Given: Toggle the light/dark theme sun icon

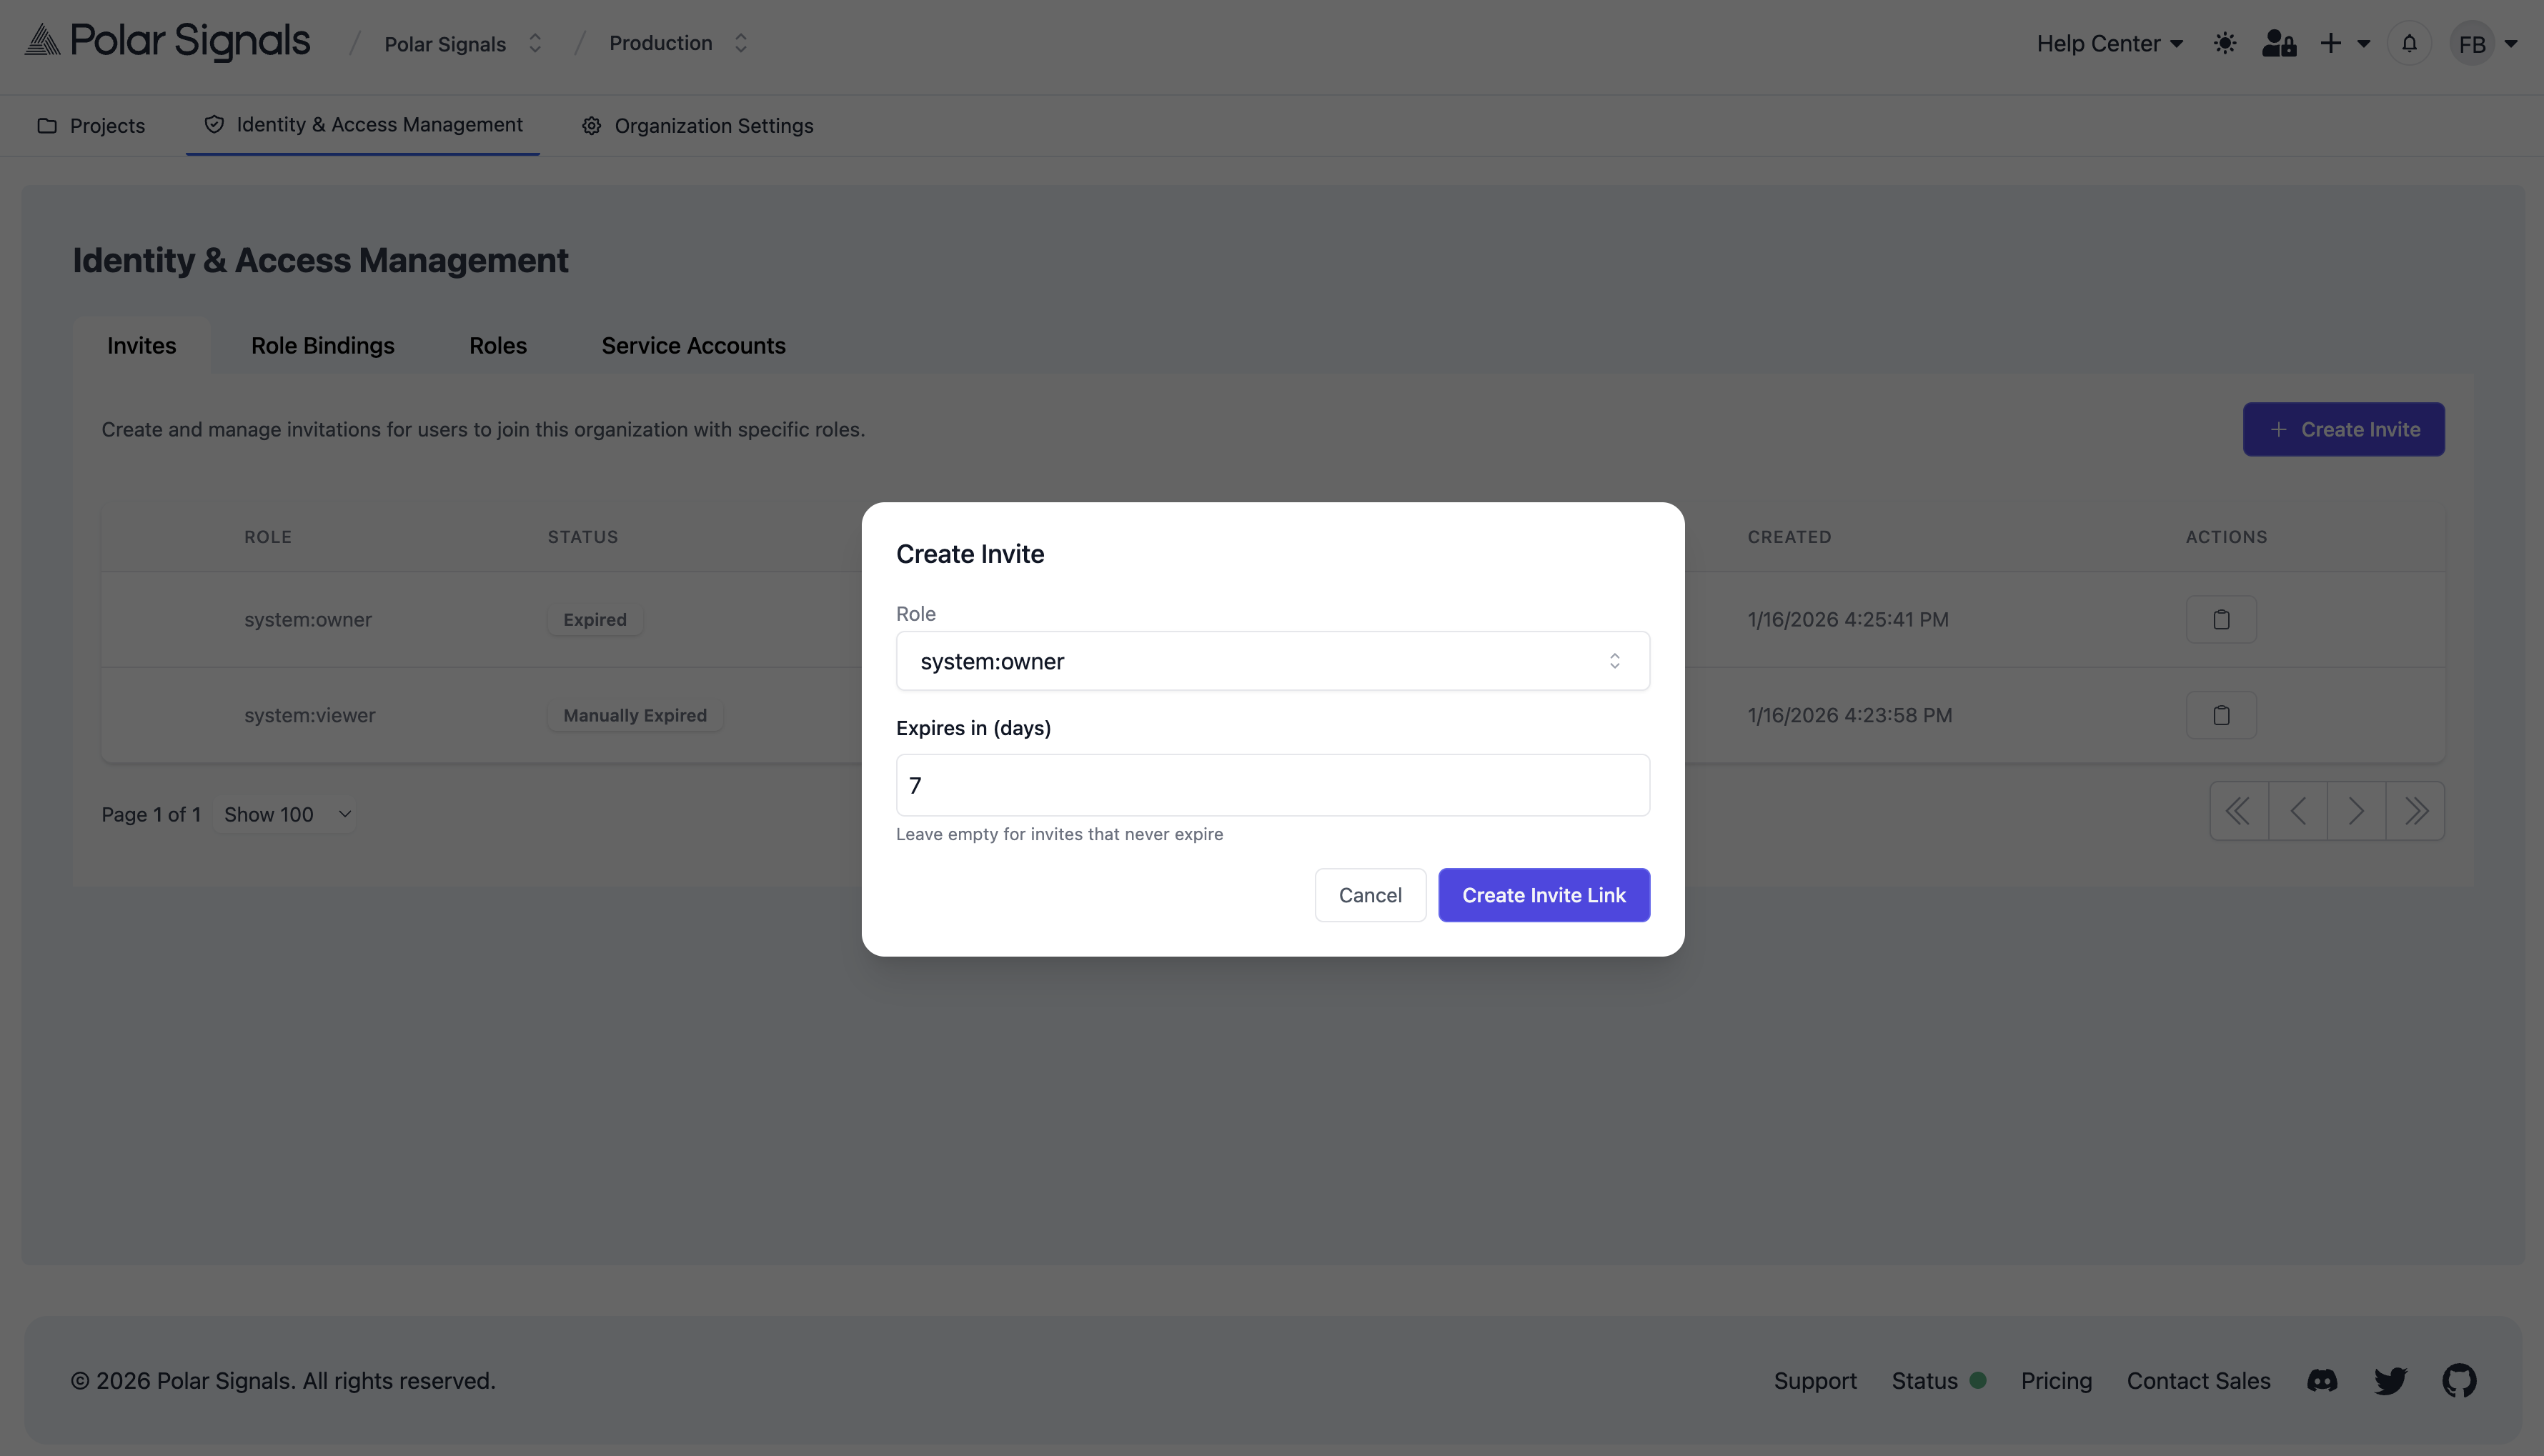Looking at the screenshot, I should (2225, 43).
